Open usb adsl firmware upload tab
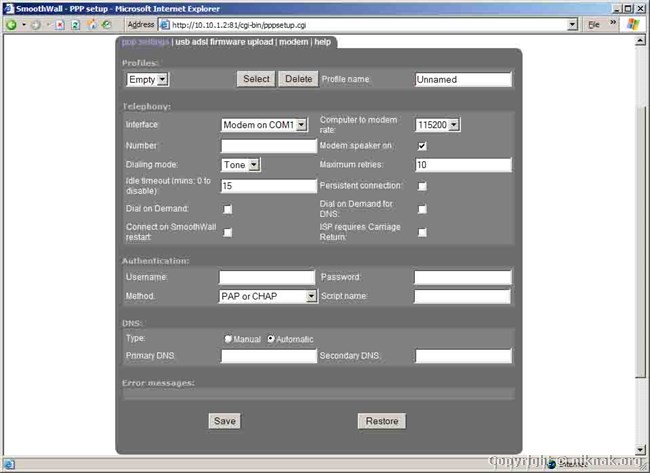 [x=224, y=42]
